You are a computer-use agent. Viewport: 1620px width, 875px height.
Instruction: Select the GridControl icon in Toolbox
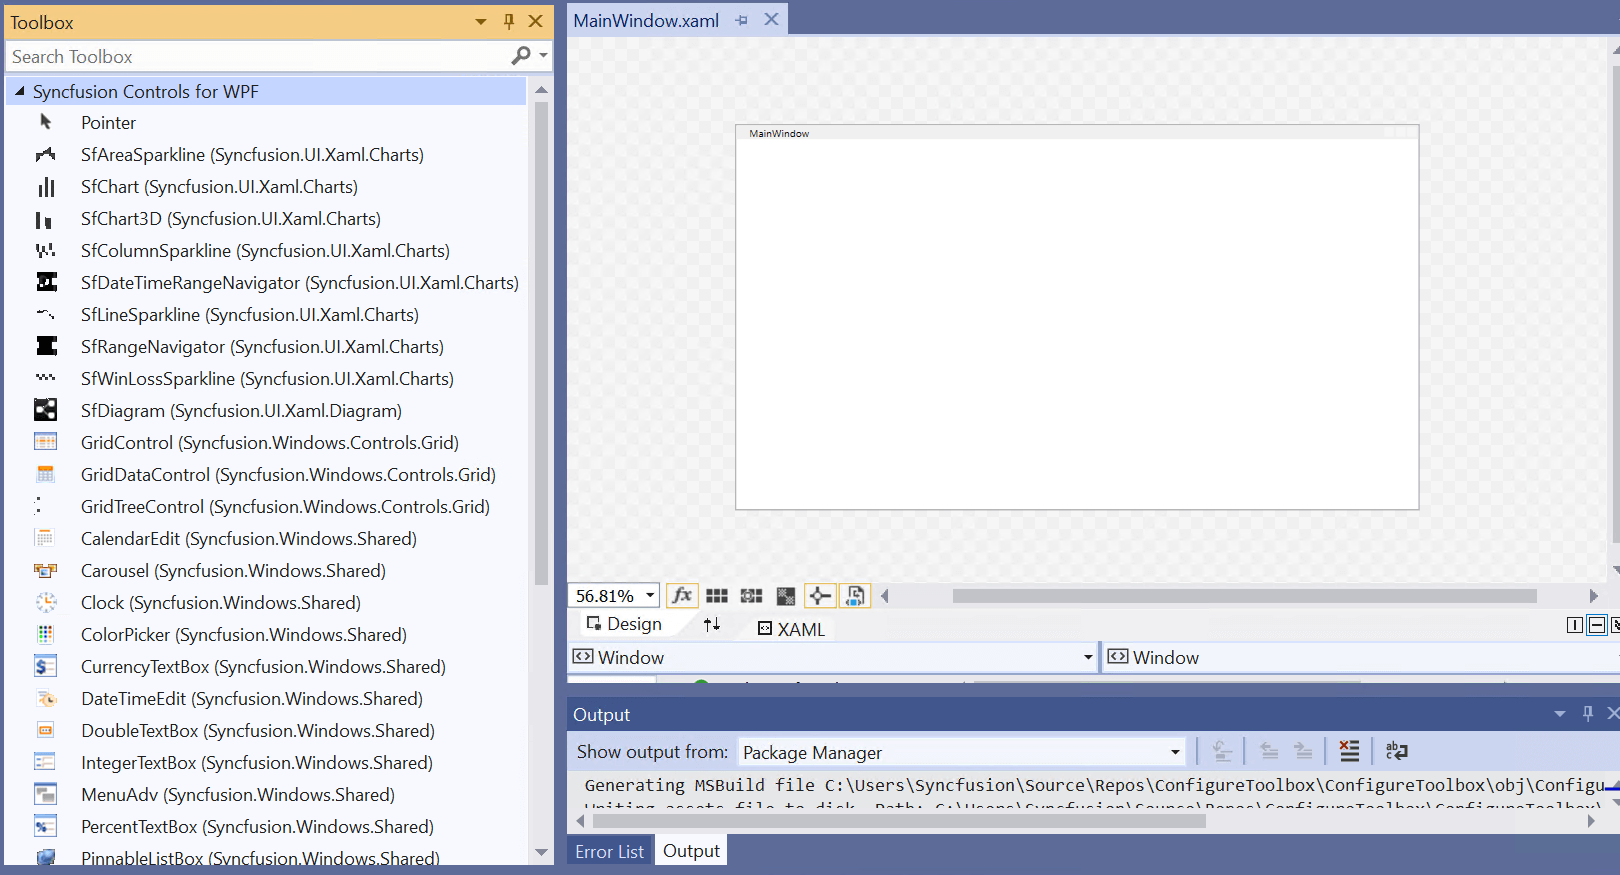pos(46,443)
